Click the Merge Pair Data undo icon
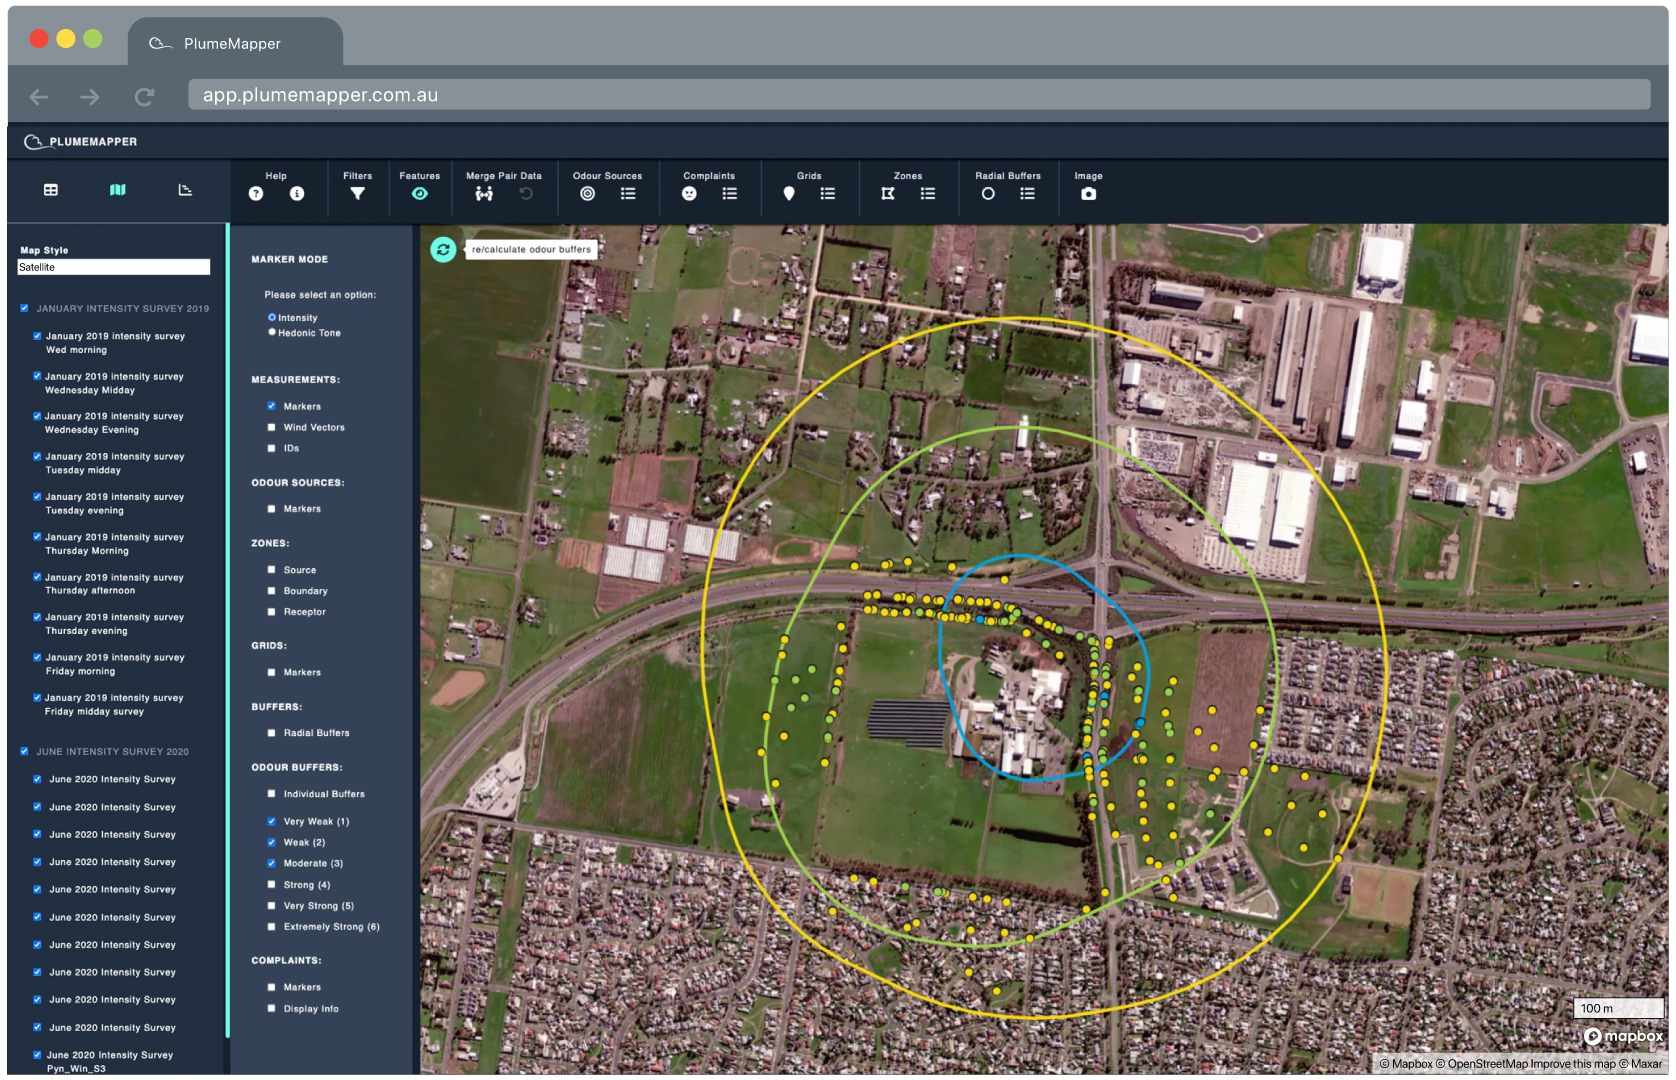 (526, 194)
